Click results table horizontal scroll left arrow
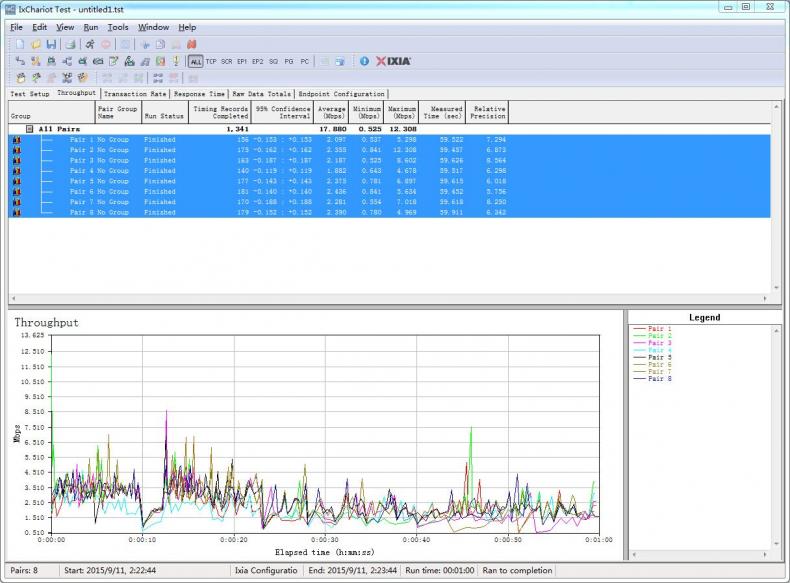This screenshot has height=583, width=790. pyautogui.click(x=14, y=298)
